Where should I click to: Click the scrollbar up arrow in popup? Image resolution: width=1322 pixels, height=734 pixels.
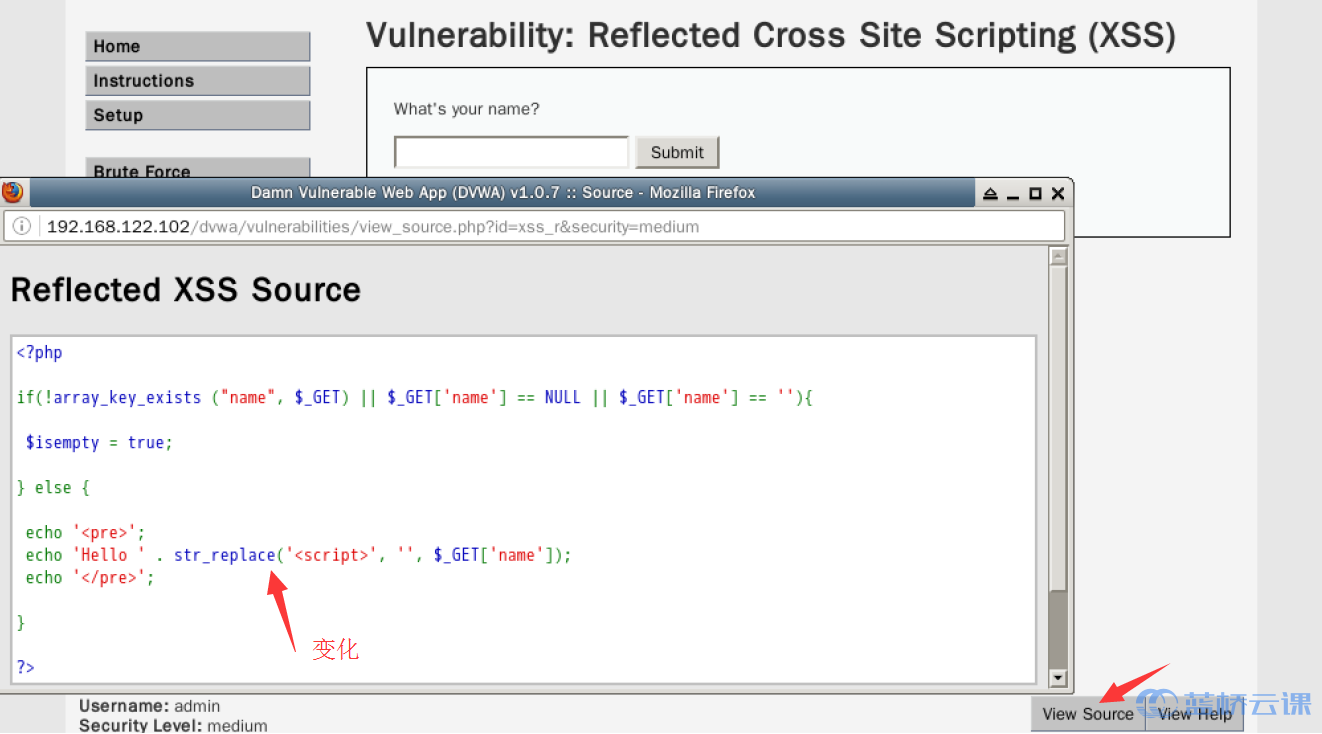click(1058, 256)
